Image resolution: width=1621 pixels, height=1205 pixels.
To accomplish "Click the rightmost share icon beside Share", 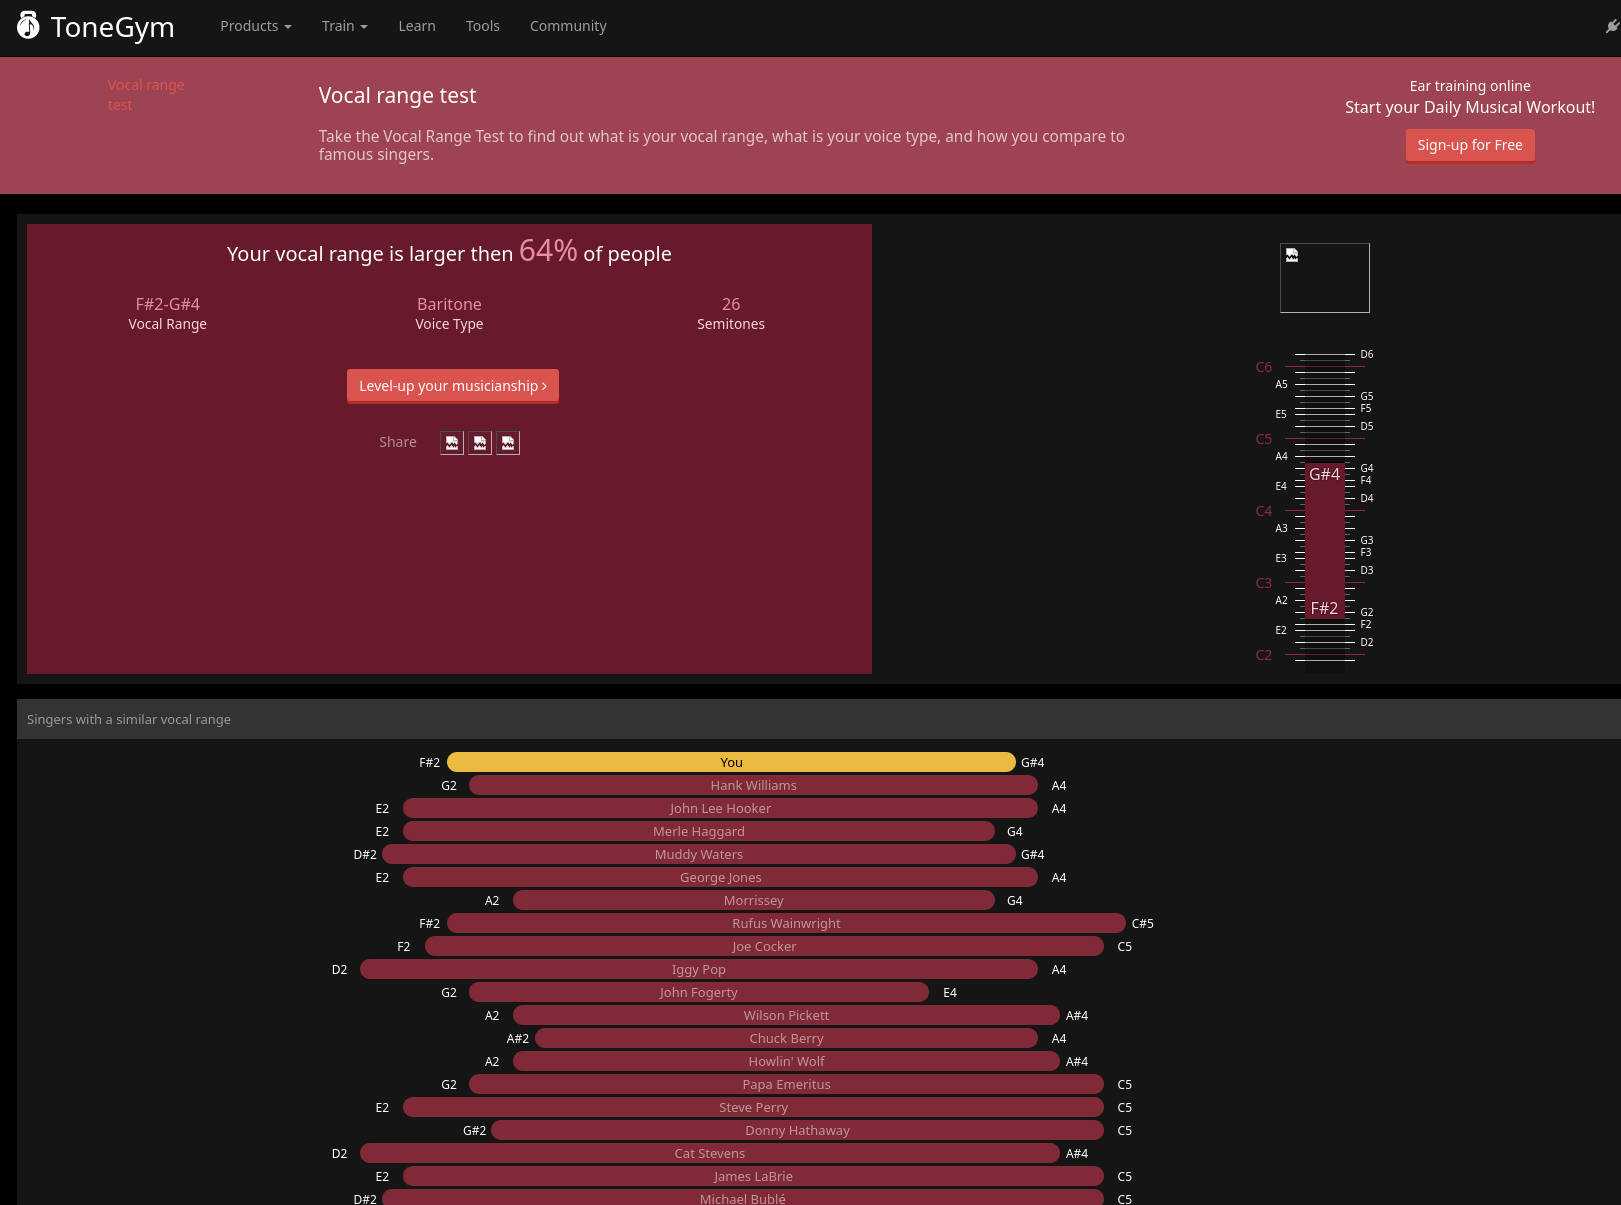I will [508, 443].
